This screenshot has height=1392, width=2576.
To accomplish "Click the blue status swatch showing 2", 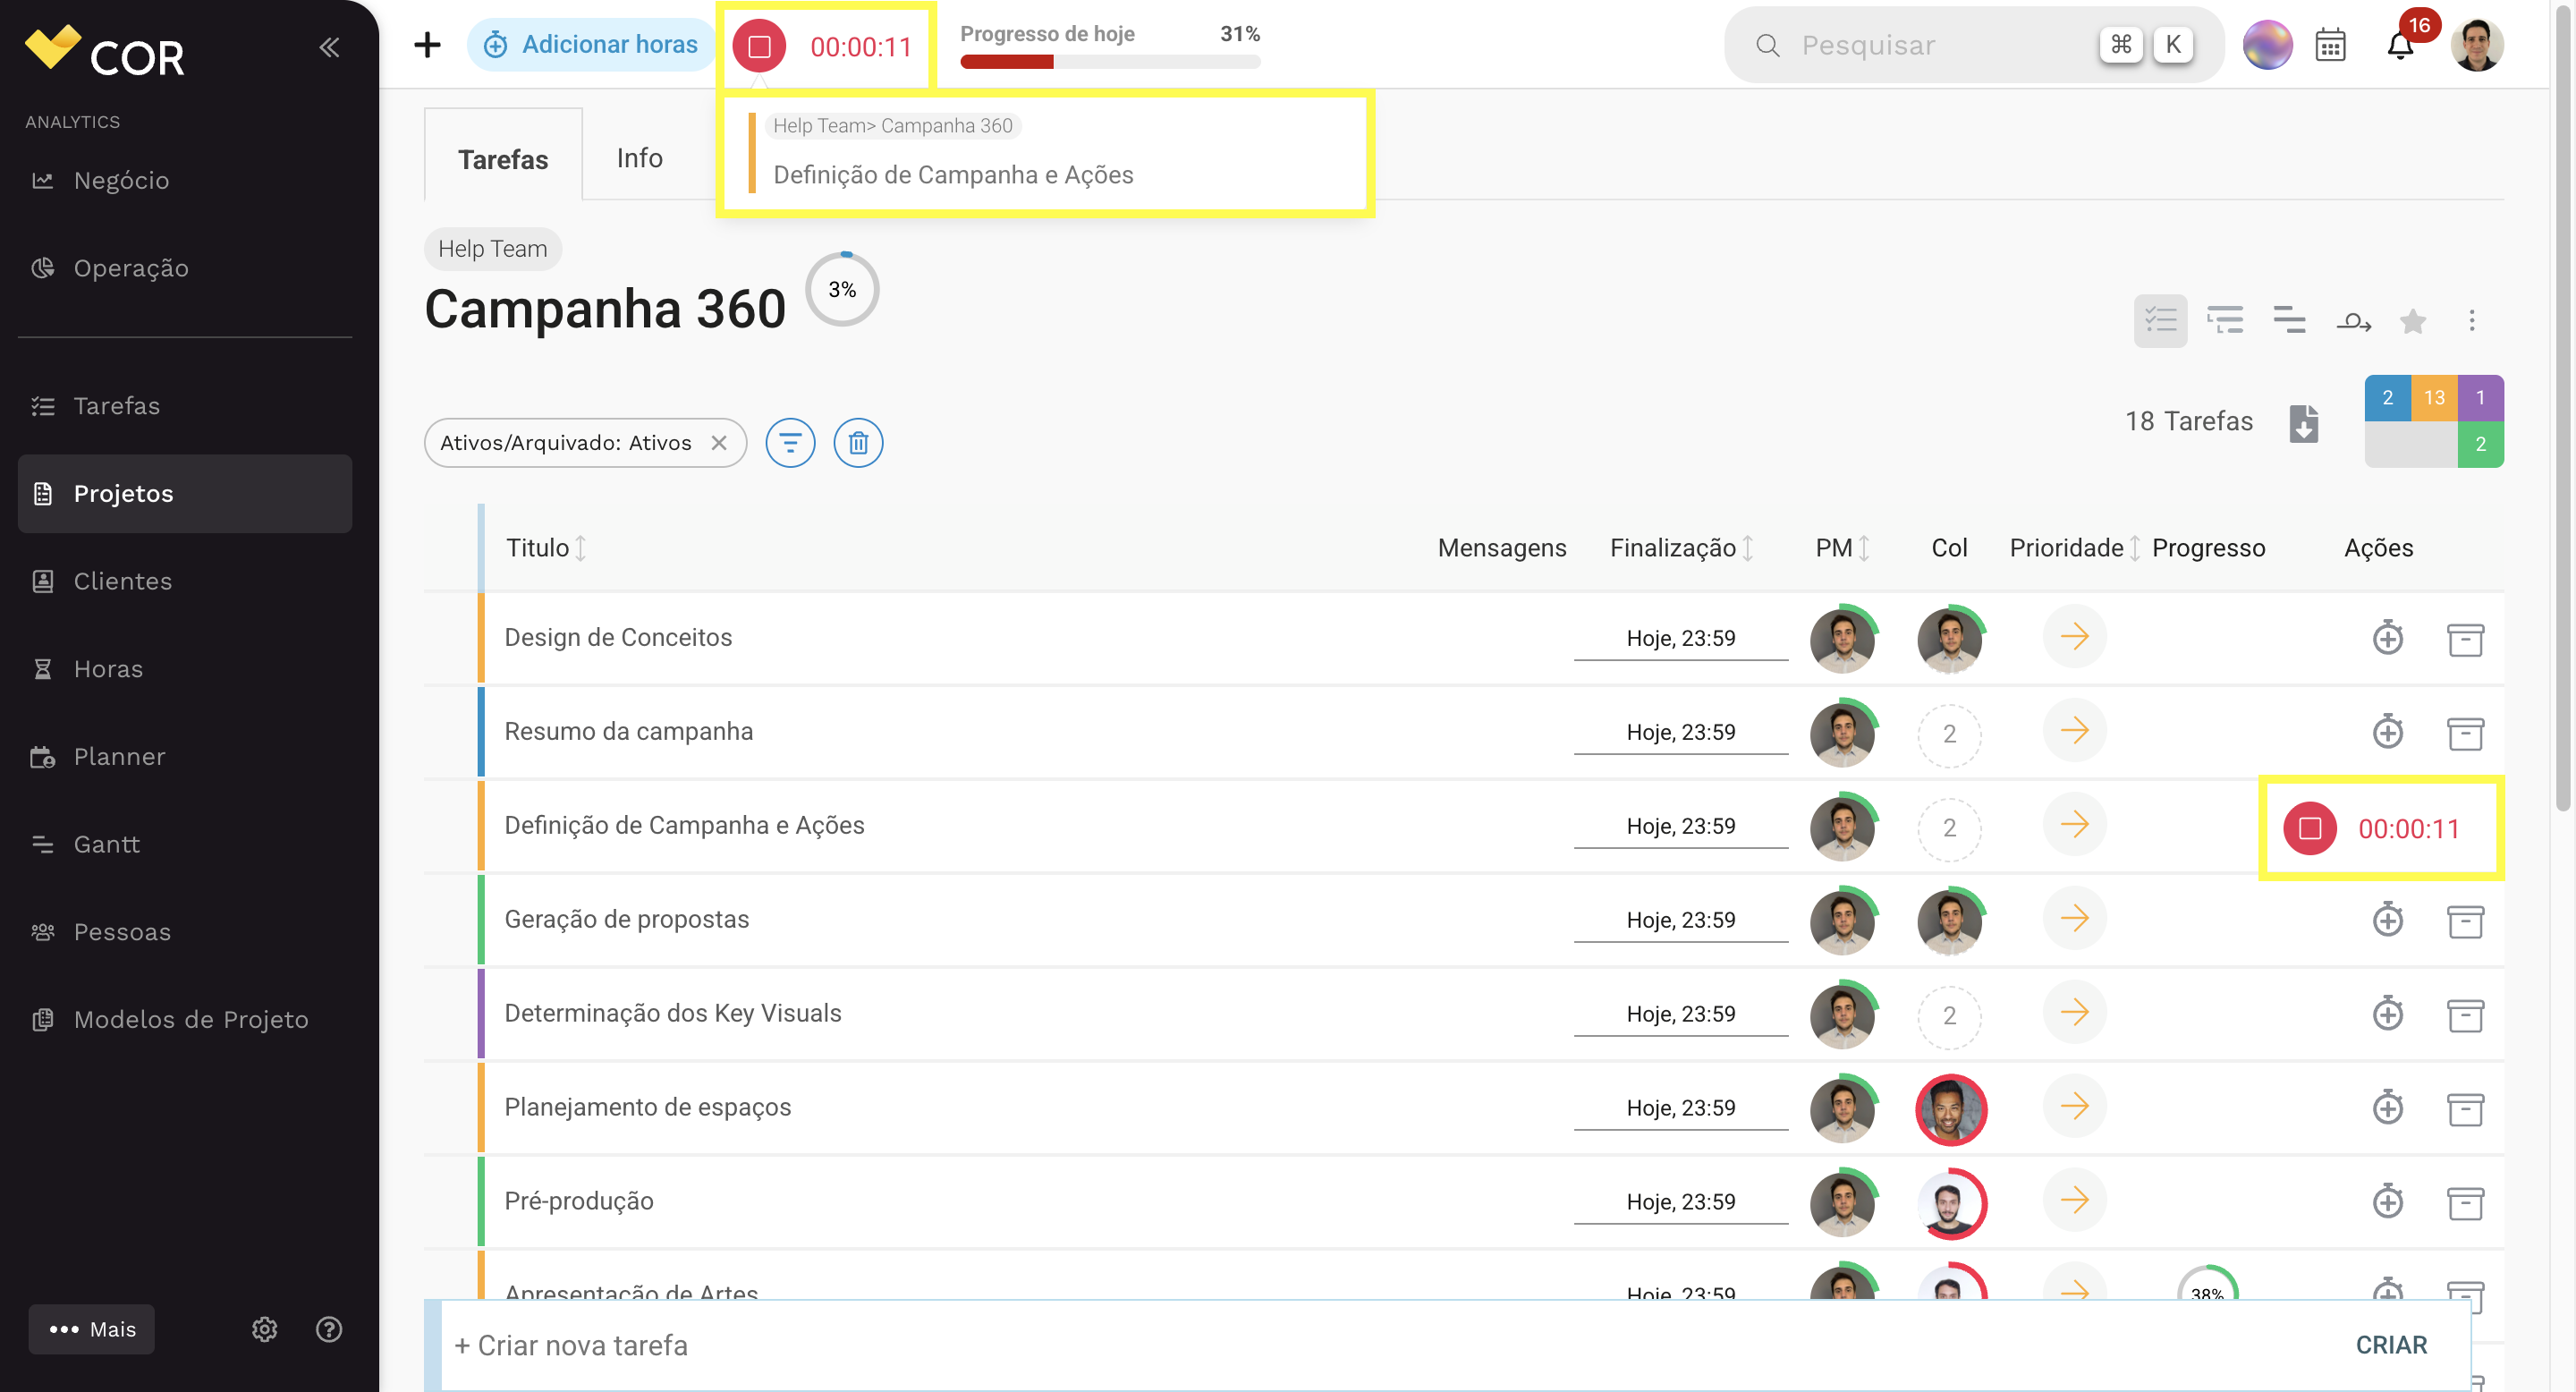I will pos(2388,397).
